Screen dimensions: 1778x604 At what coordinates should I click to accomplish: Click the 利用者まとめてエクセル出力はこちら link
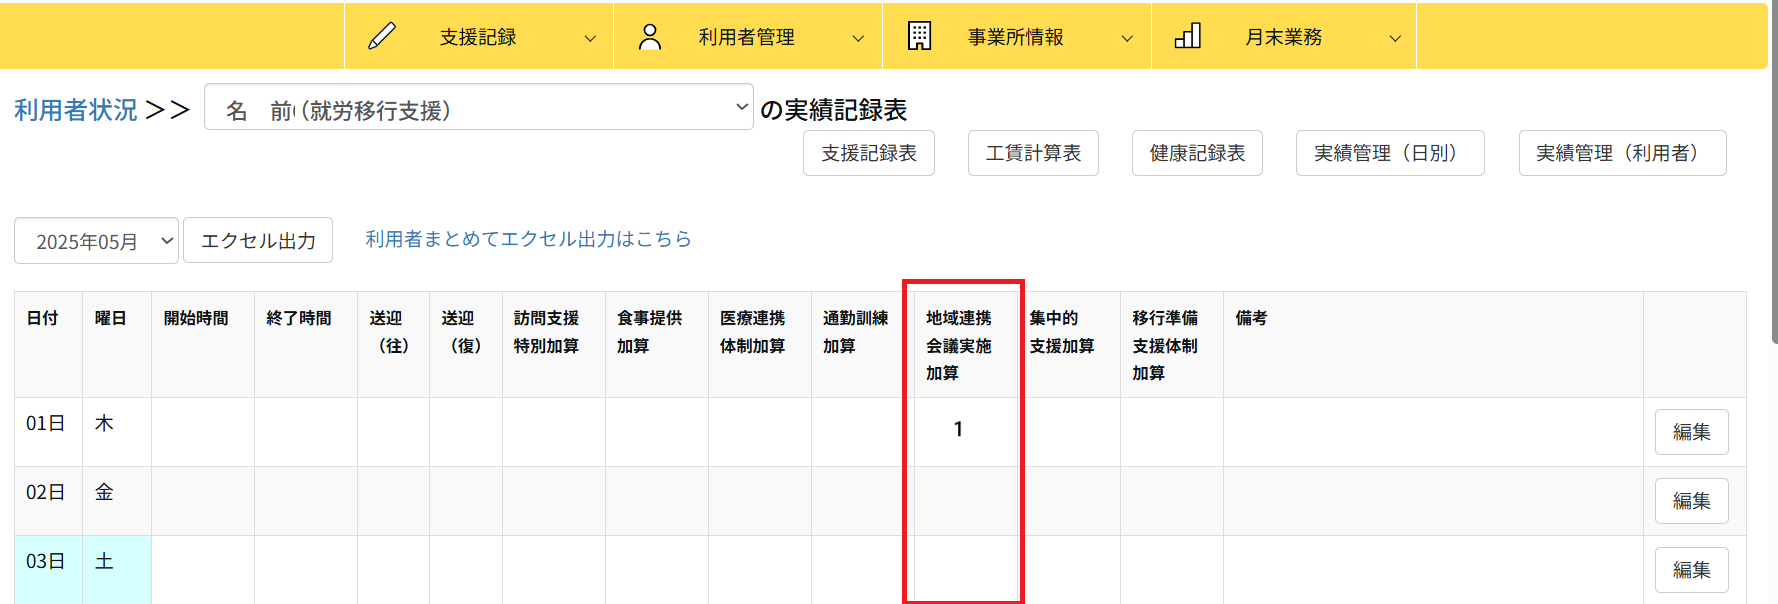point(528,239)
